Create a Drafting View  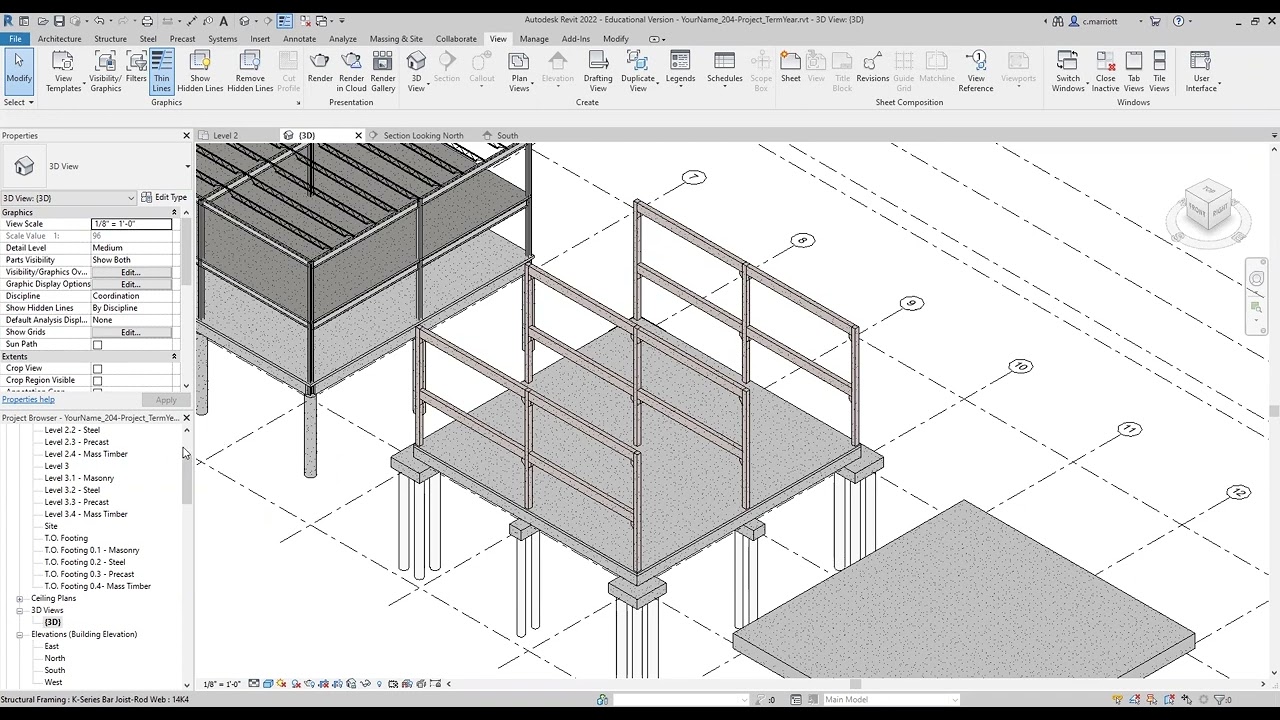[x=598, y=71]
